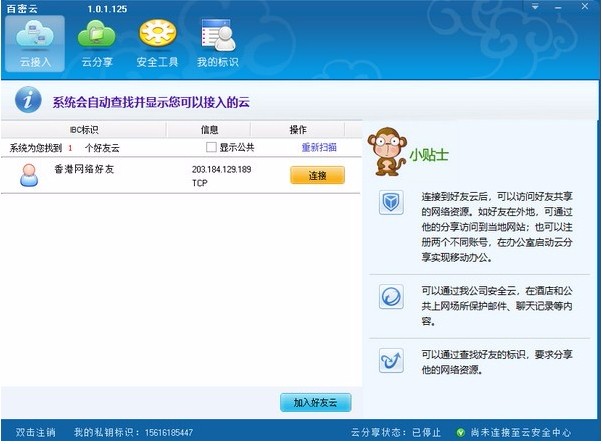Click the TCP protocol label
Viewport: 603px width, 444px height.
tap(200, 183)
